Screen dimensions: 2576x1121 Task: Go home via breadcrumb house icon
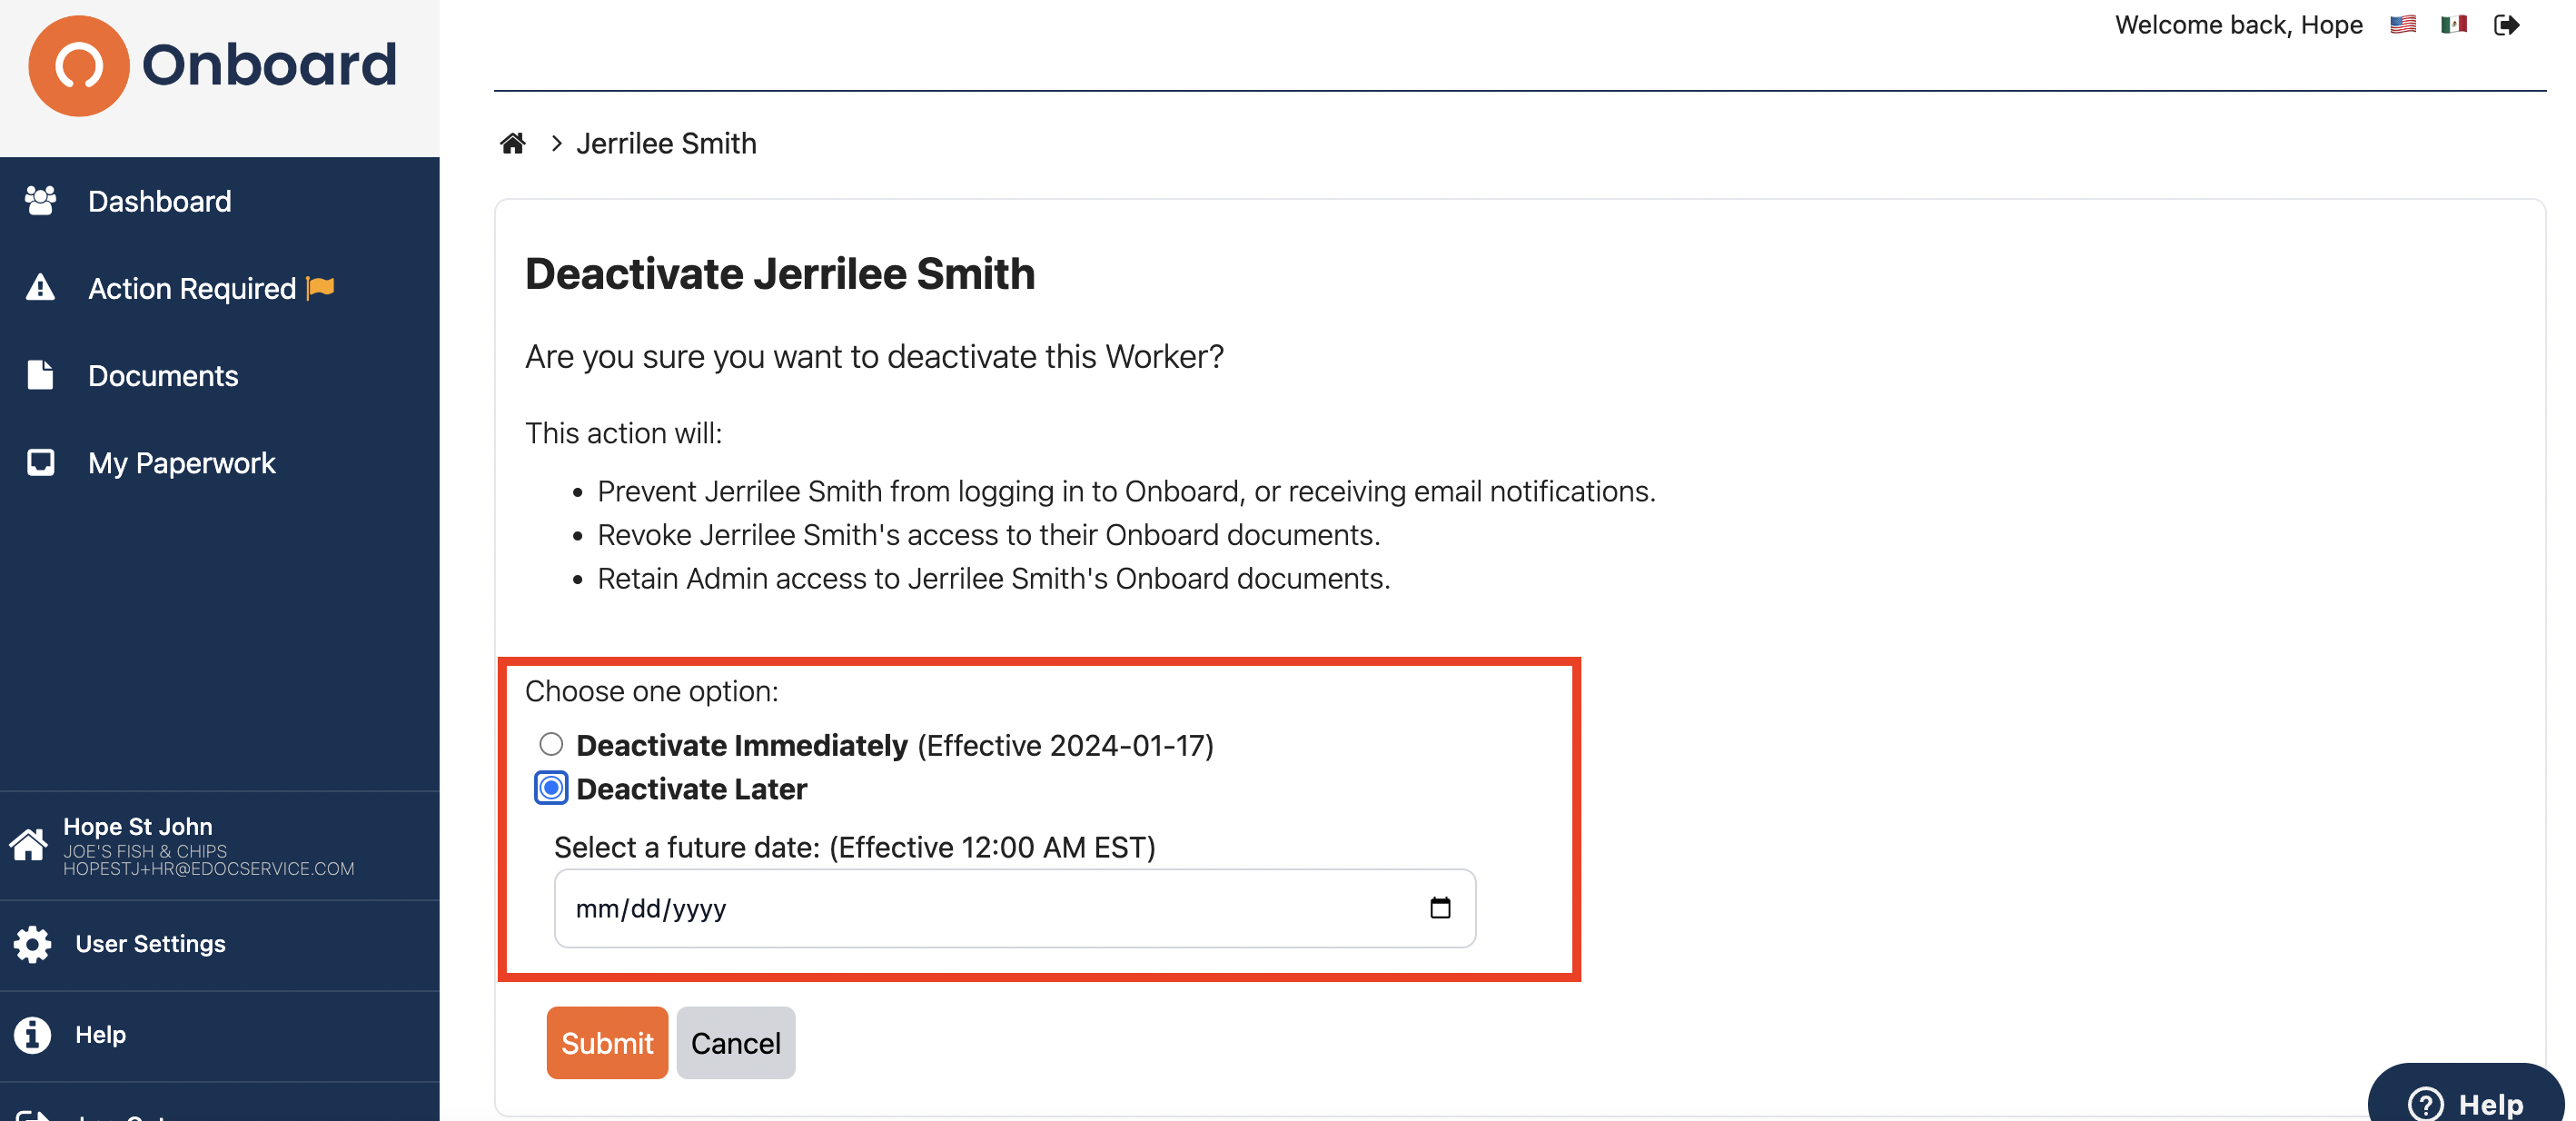pyautogui.click(x=513, y=143)
